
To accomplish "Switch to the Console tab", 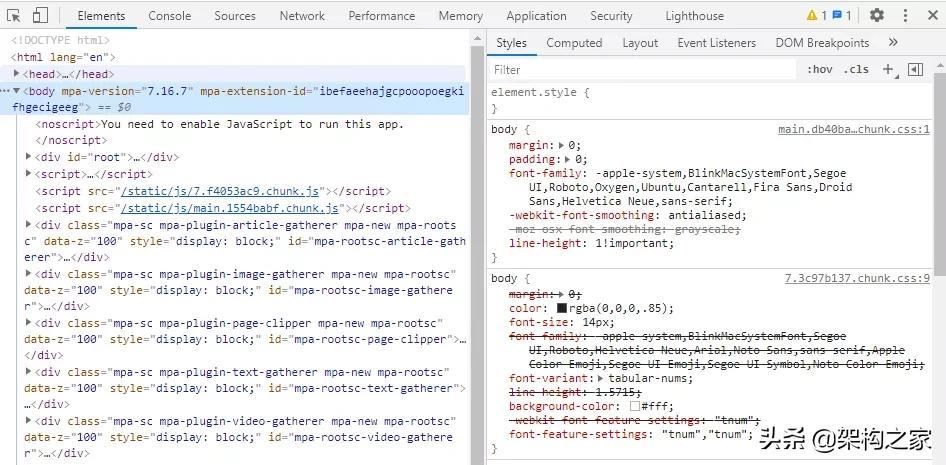I will (x=170, y=15).
